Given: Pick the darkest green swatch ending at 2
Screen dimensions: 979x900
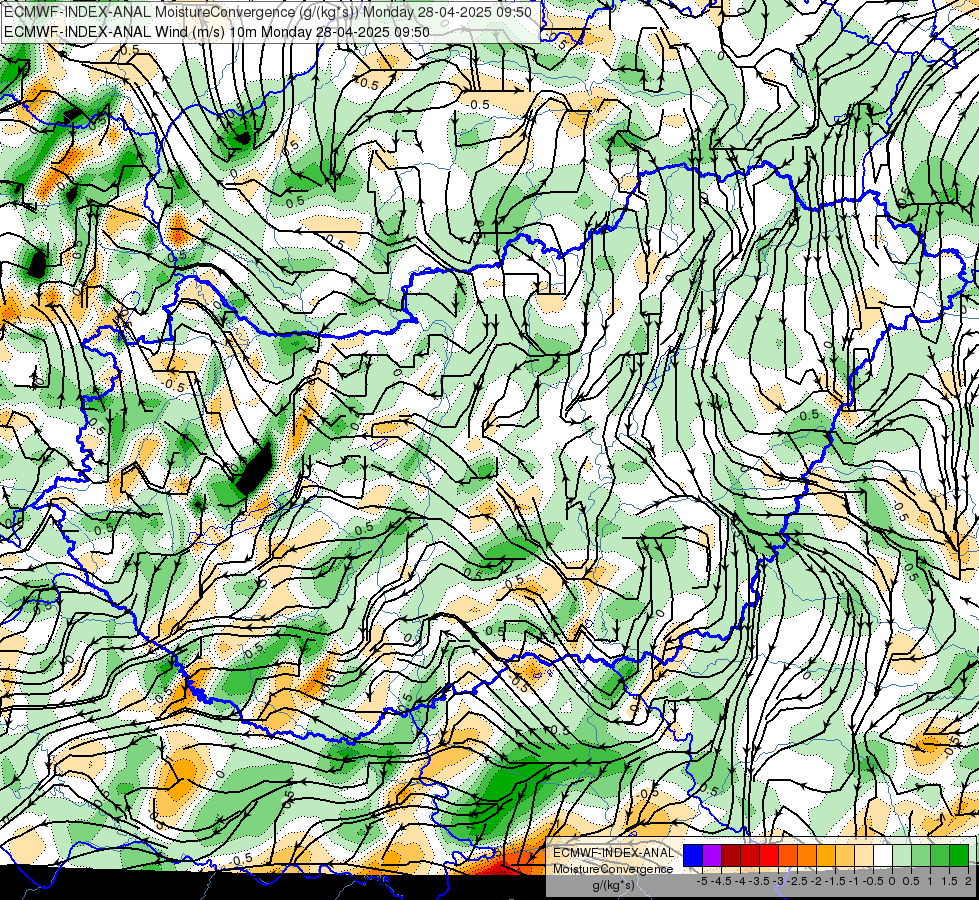Looking at the screenshot, I should (x=959, y=856).
